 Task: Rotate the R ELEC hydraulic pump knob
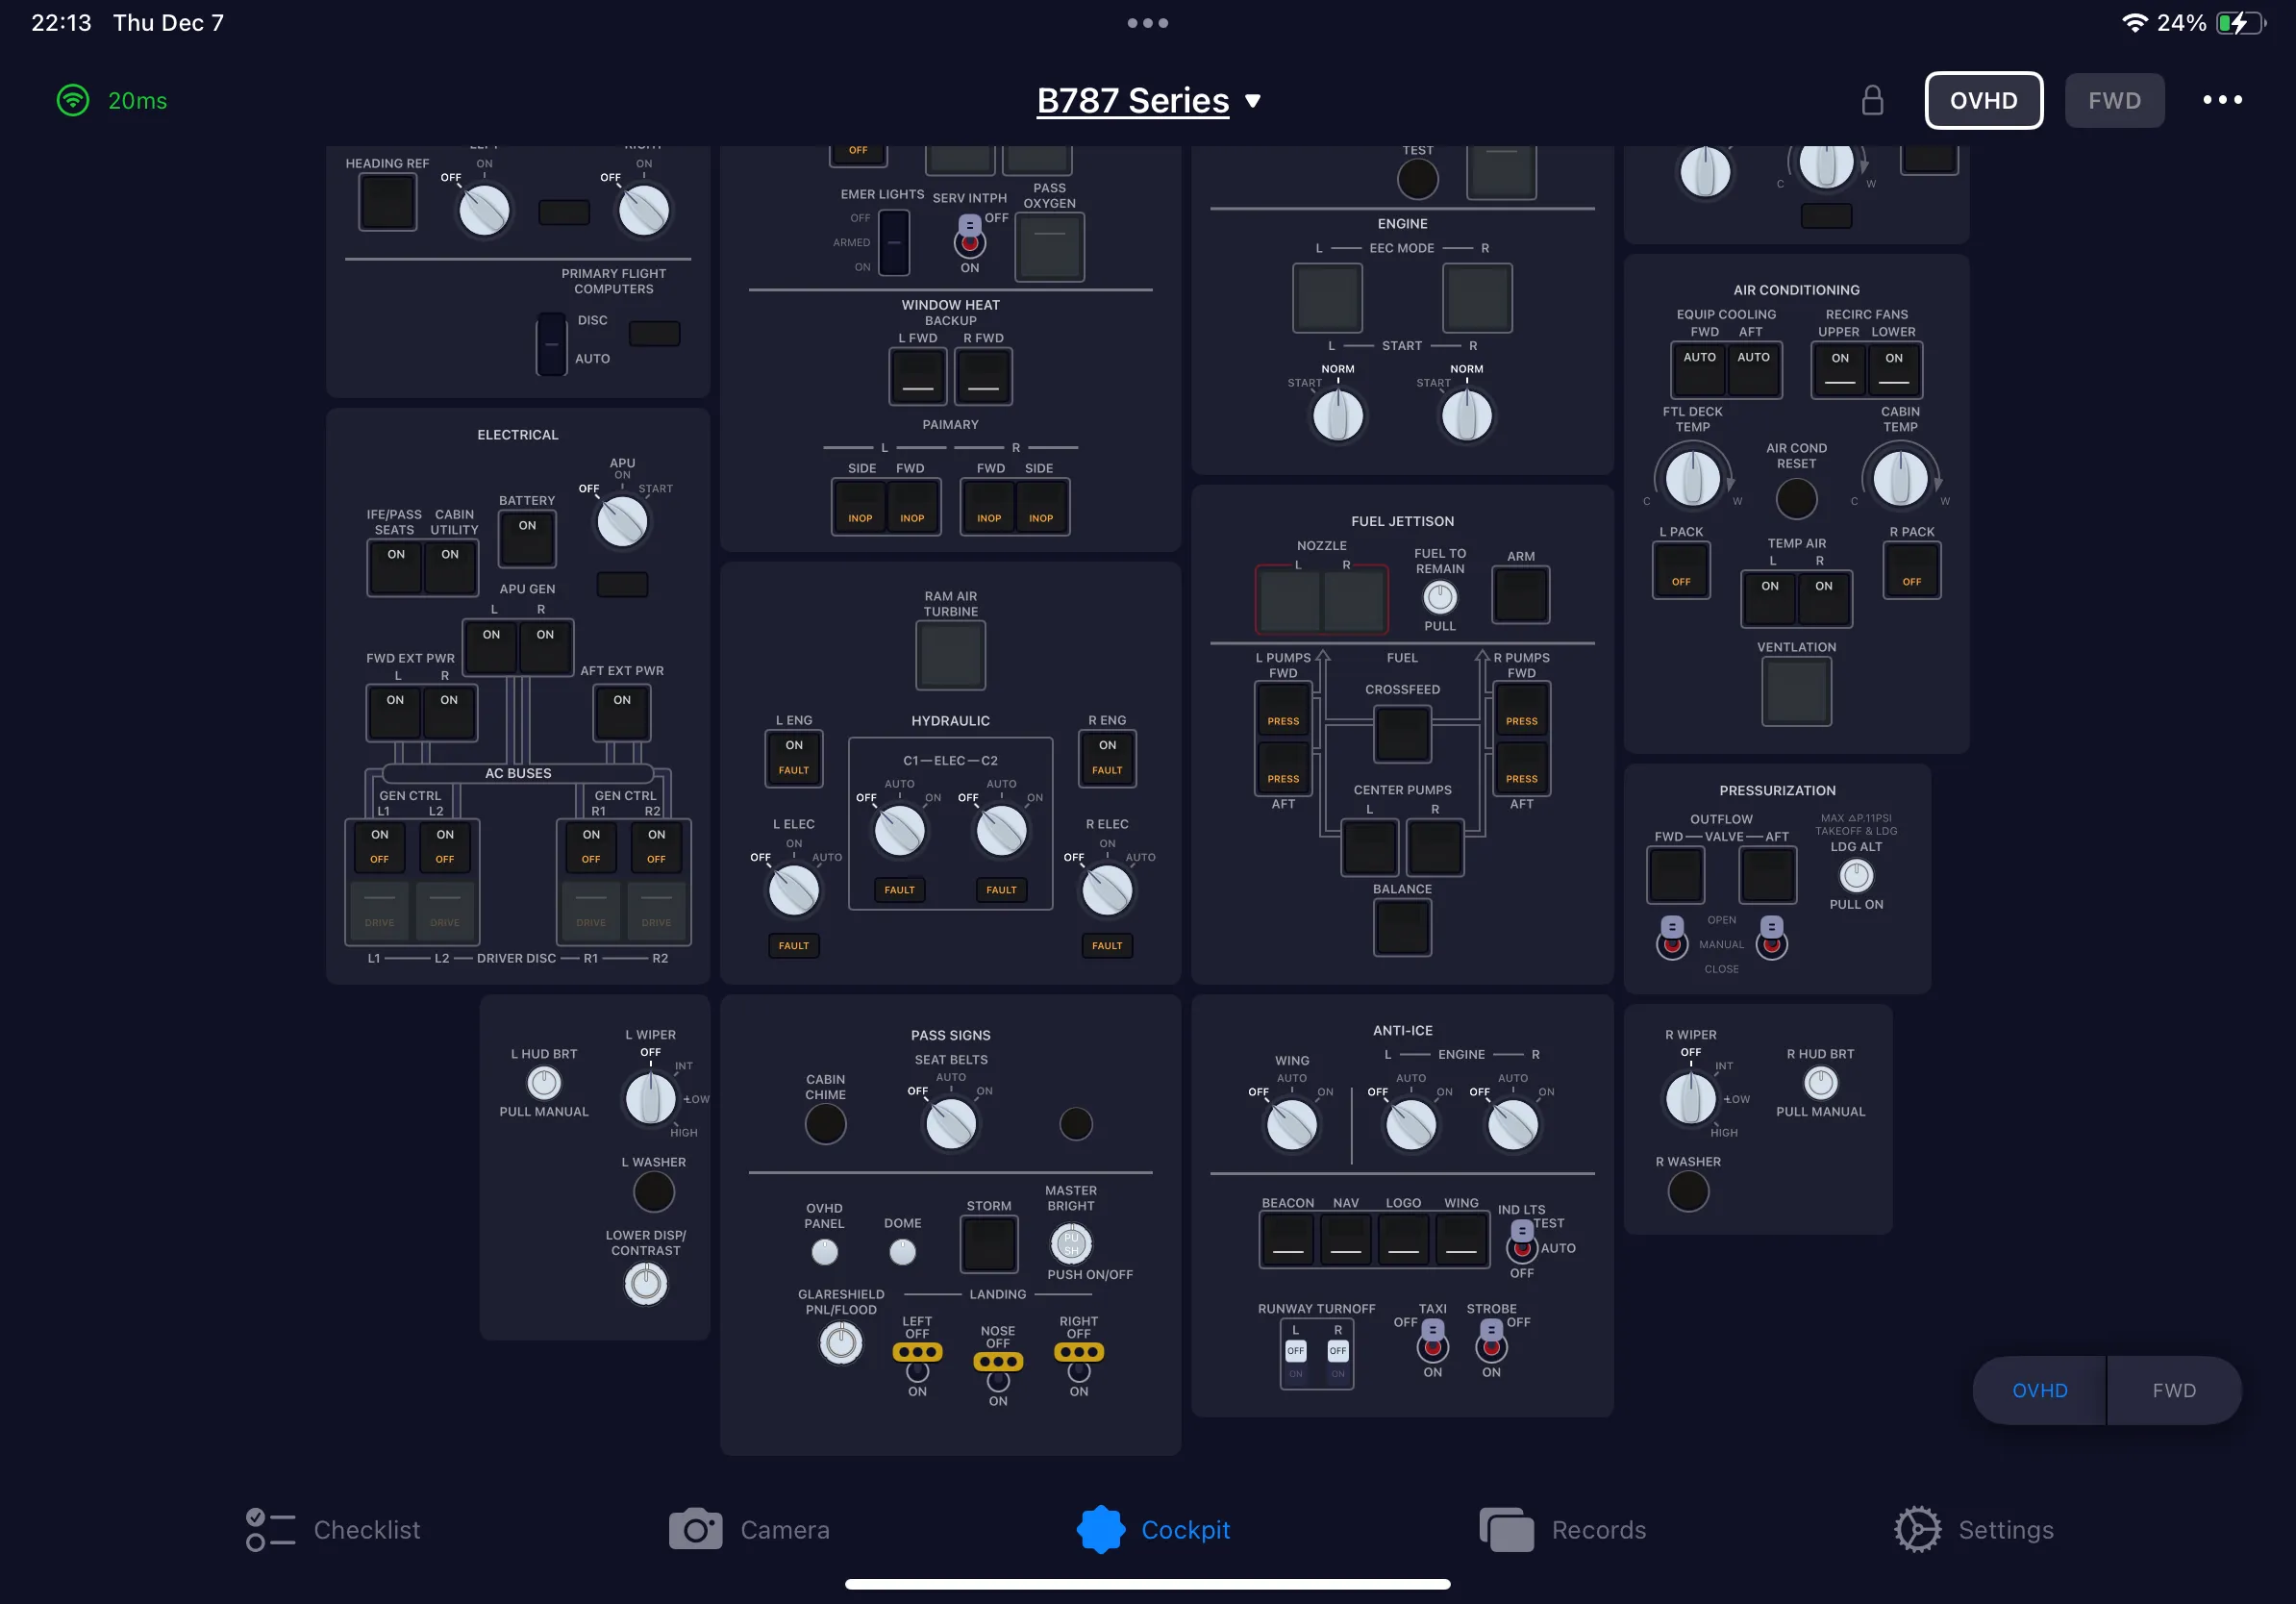click(x=1107, y=891)
